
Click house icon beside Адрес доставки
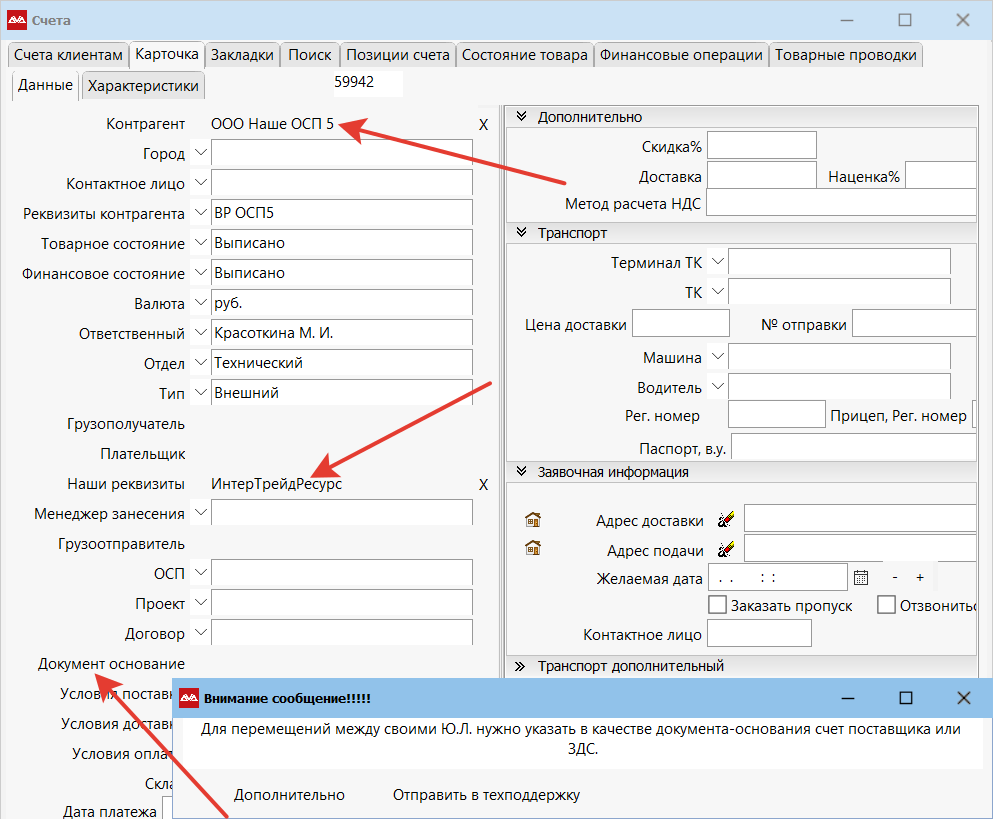(533, 519)
